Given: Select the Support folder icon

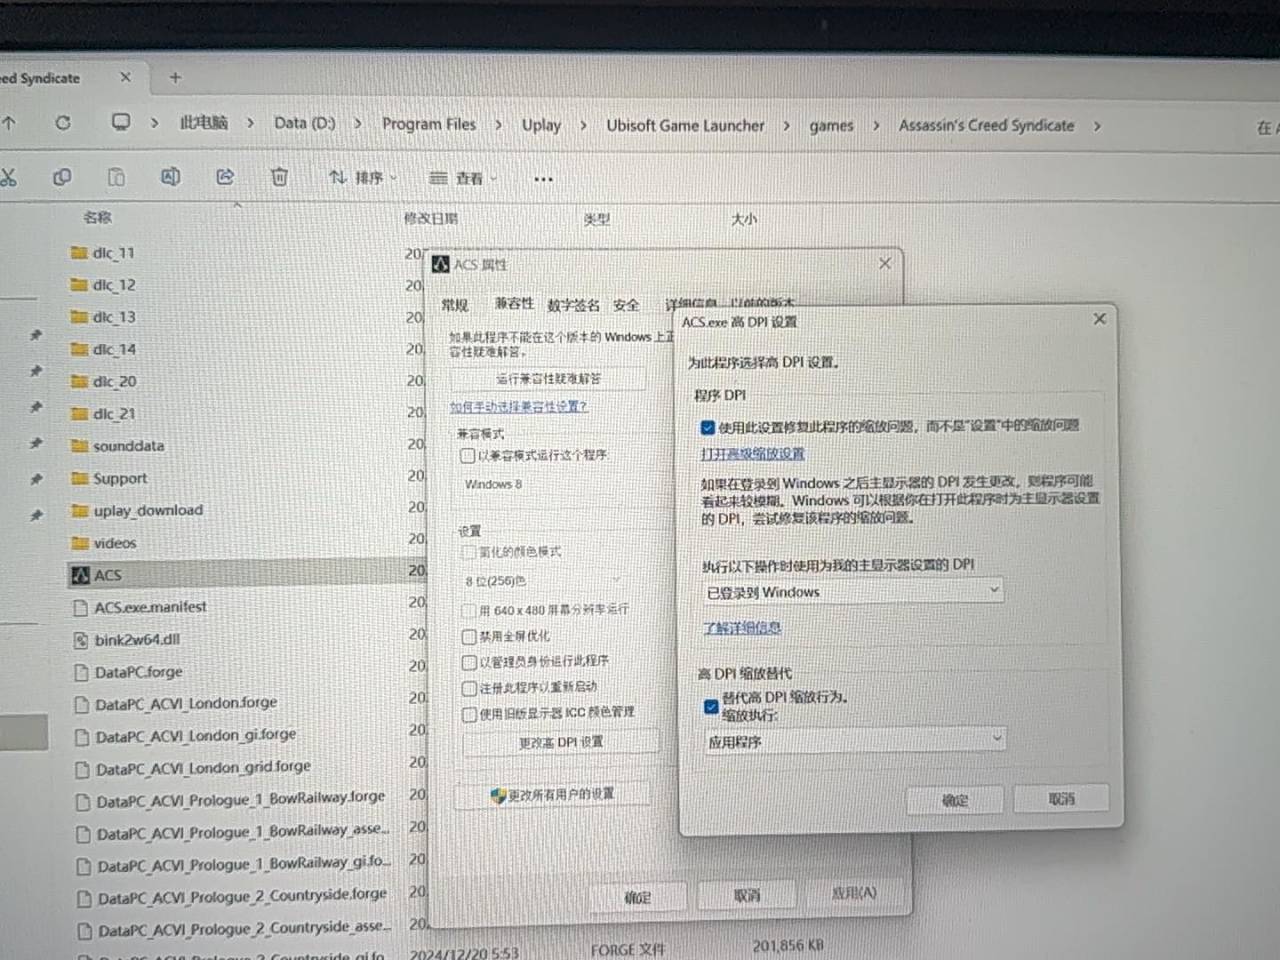Looking at the screenshot, I should coord(80,479).
